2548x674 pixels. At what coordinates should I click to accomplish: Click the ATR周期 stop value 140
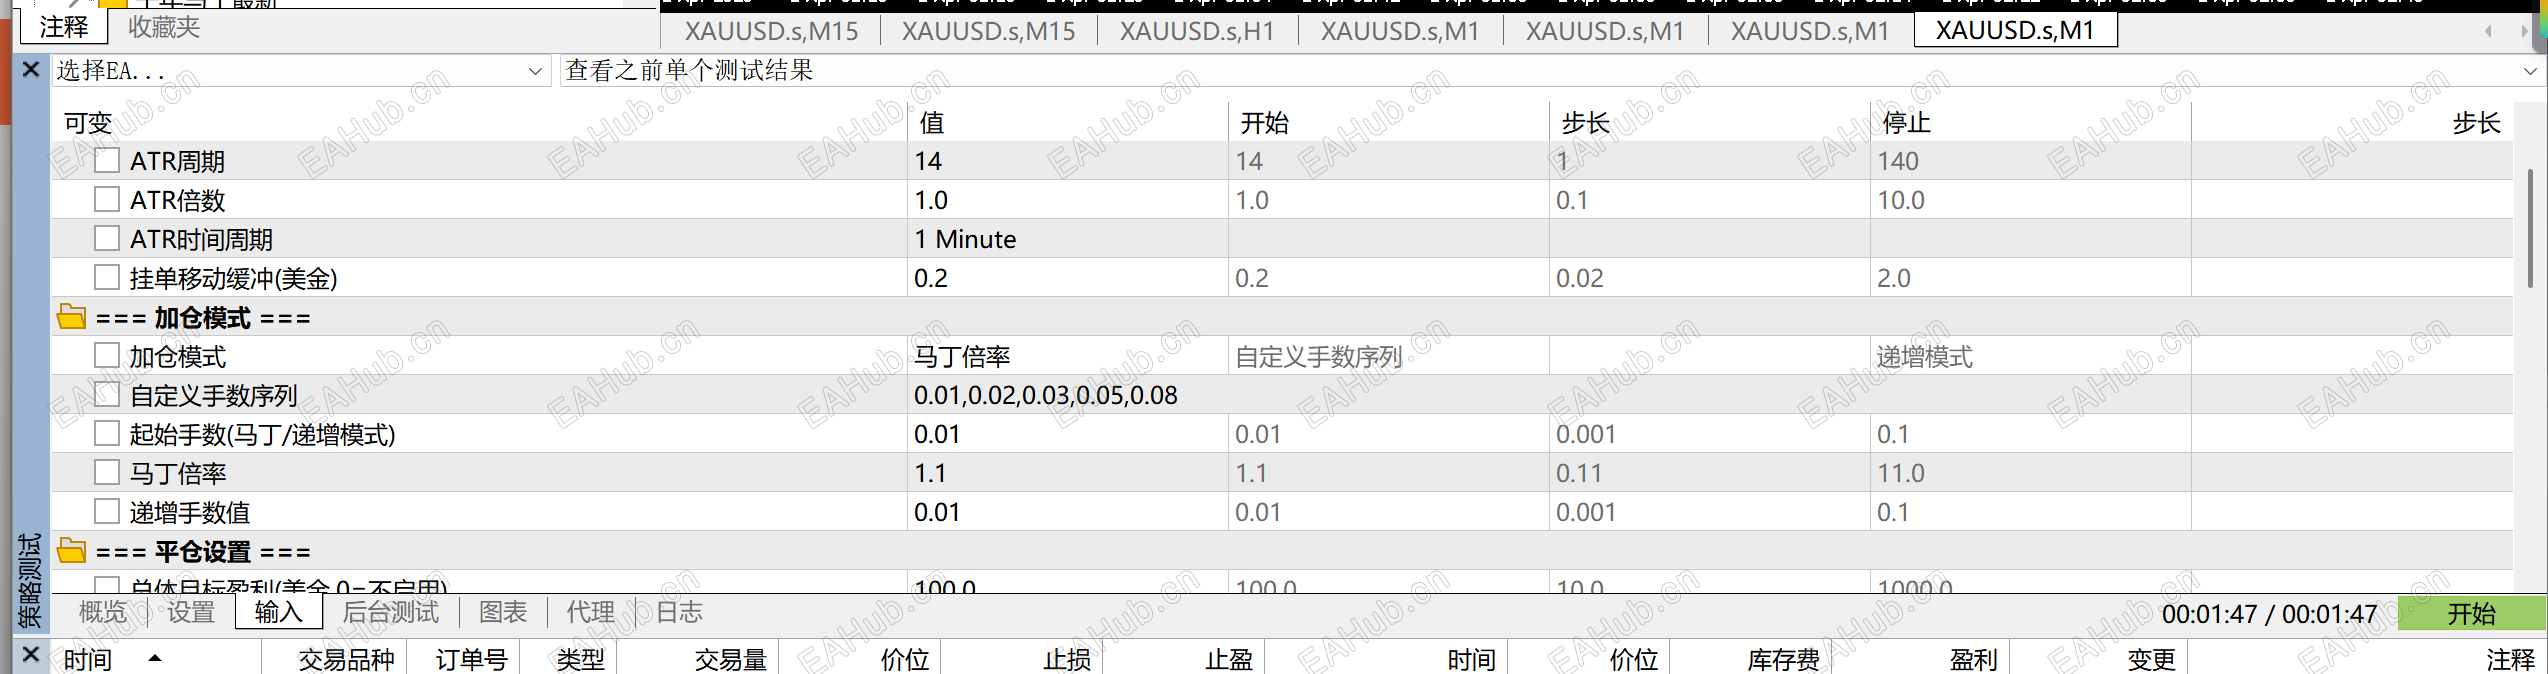[2031, 160]
